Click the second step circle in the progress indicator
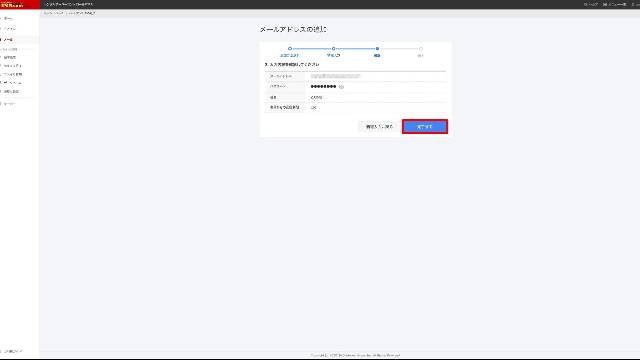This screenshot has height=360, width=640. [333, 49]
